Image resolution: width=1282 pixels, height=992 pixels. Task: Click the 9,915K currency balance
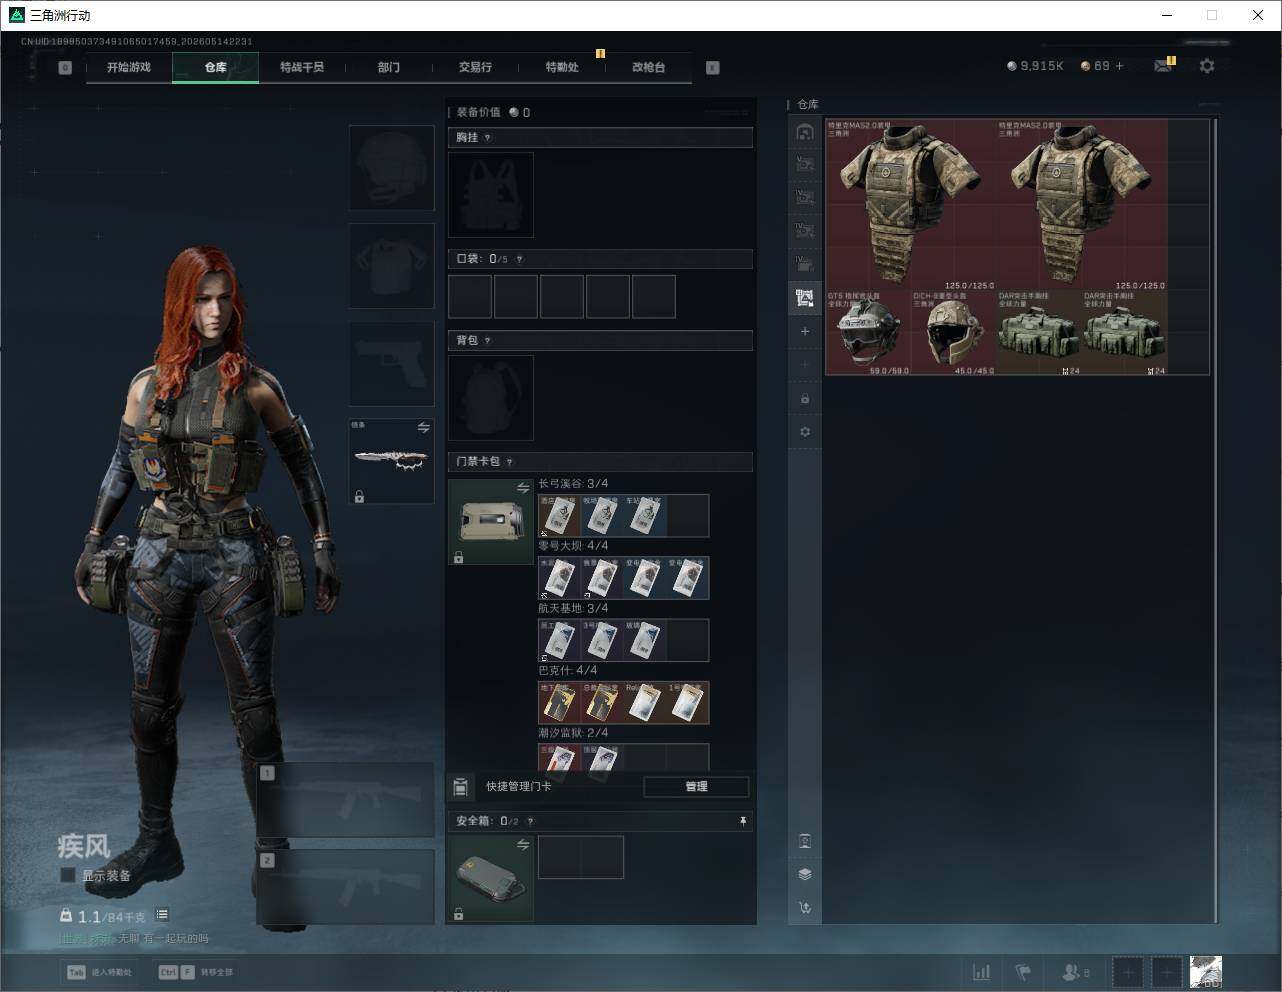(1035, 66)
